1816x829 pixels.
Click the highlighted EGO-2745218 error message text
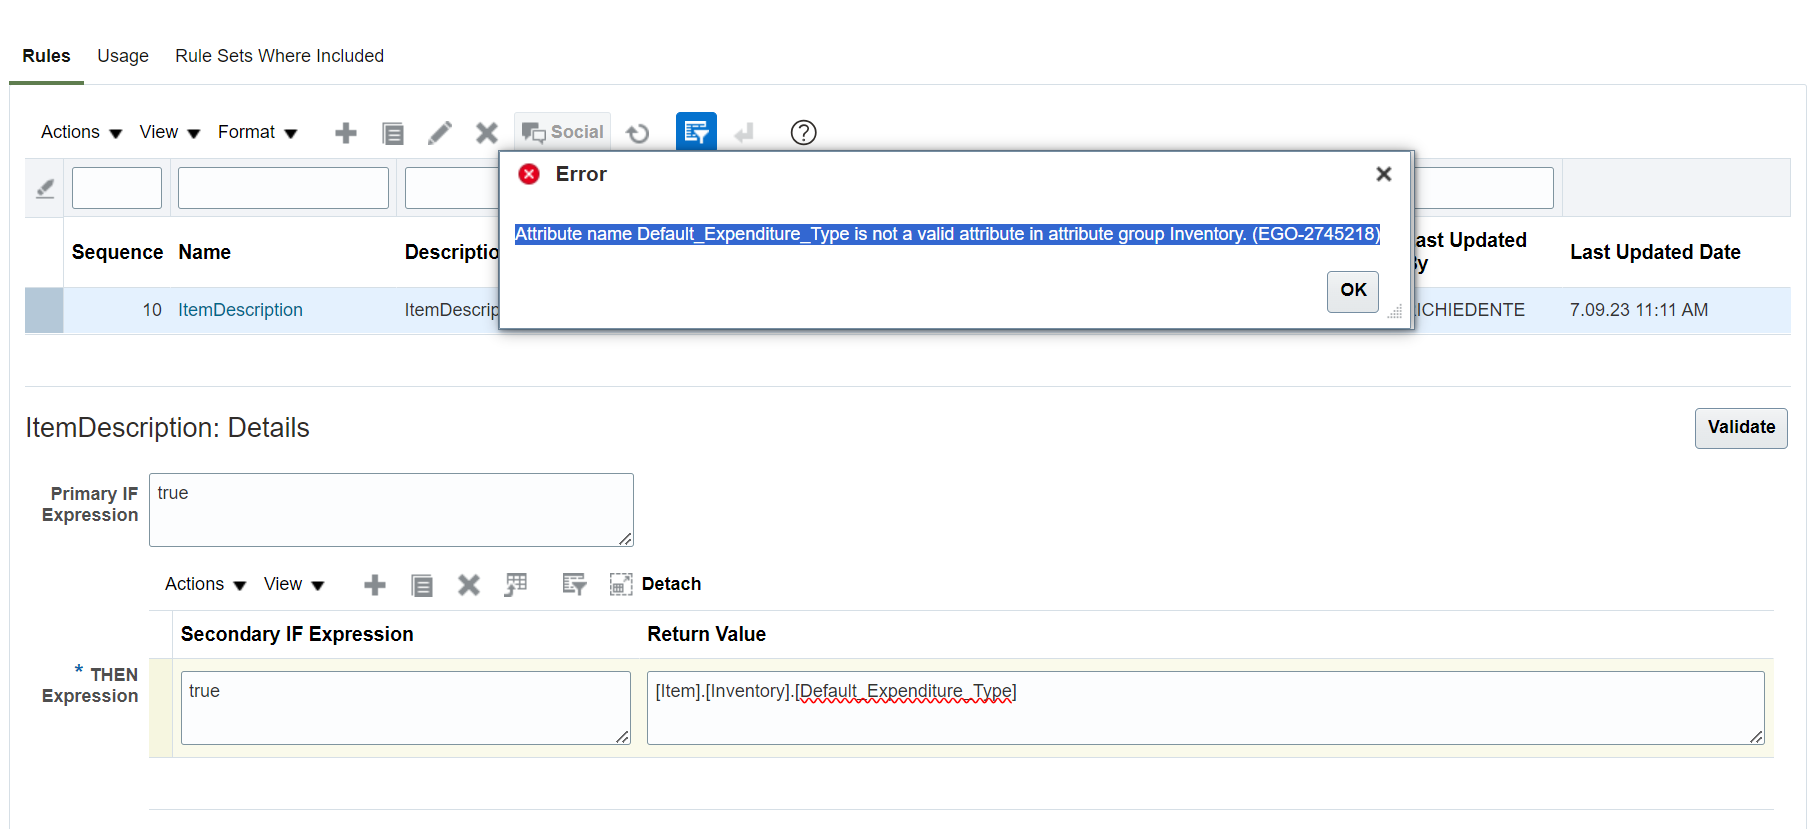pyautogui.click(x=947, y=234)
